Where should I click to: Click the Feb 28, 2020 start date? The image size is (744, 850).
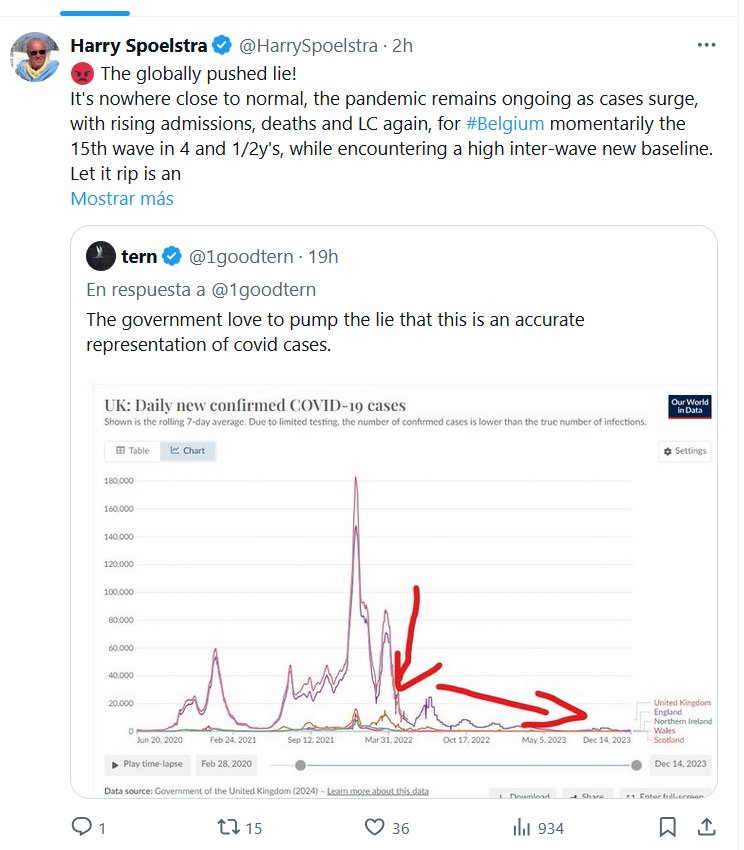[x=227, y=765]
